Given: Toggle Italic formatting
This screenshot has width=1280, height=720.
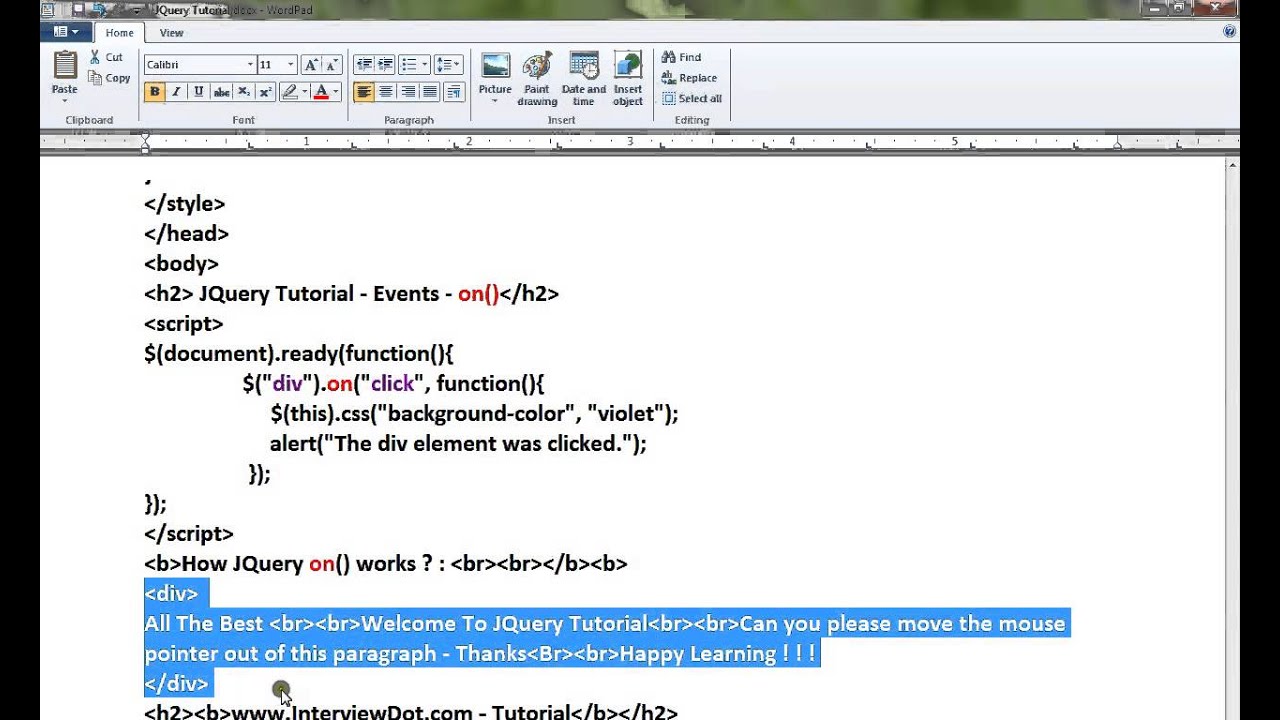Looking at the screenshot, I should [176, 92].
